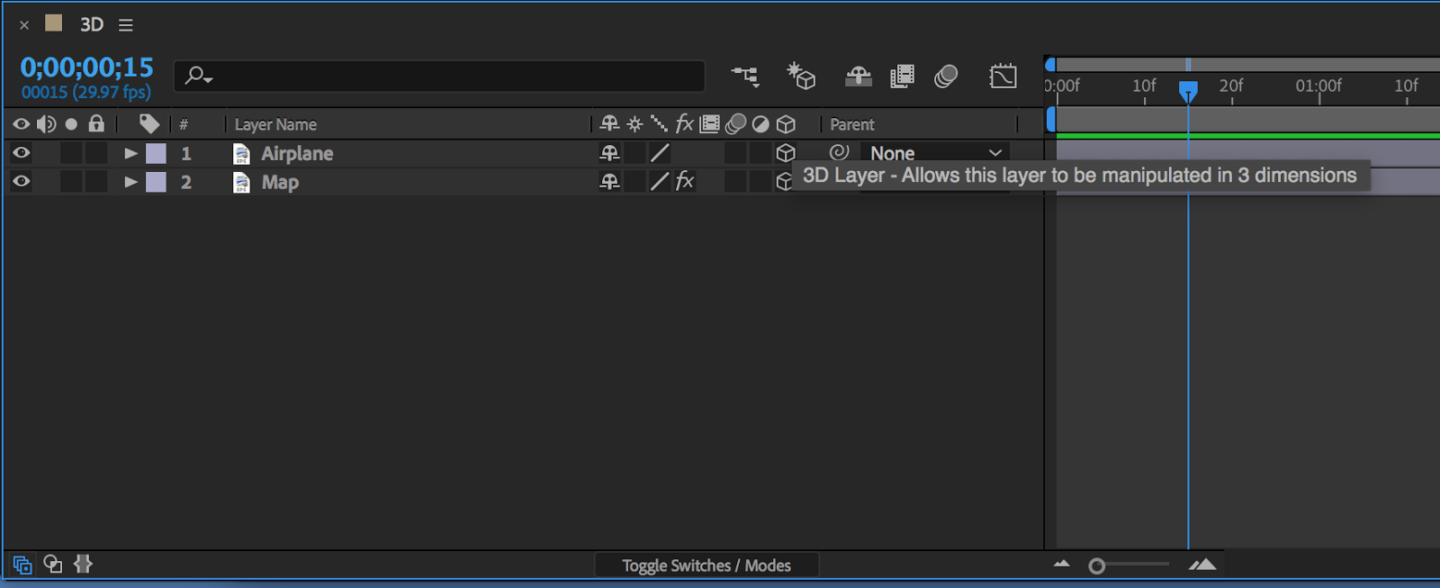
Task: Lock the Map layer
Action: click(x=96, y=182)
